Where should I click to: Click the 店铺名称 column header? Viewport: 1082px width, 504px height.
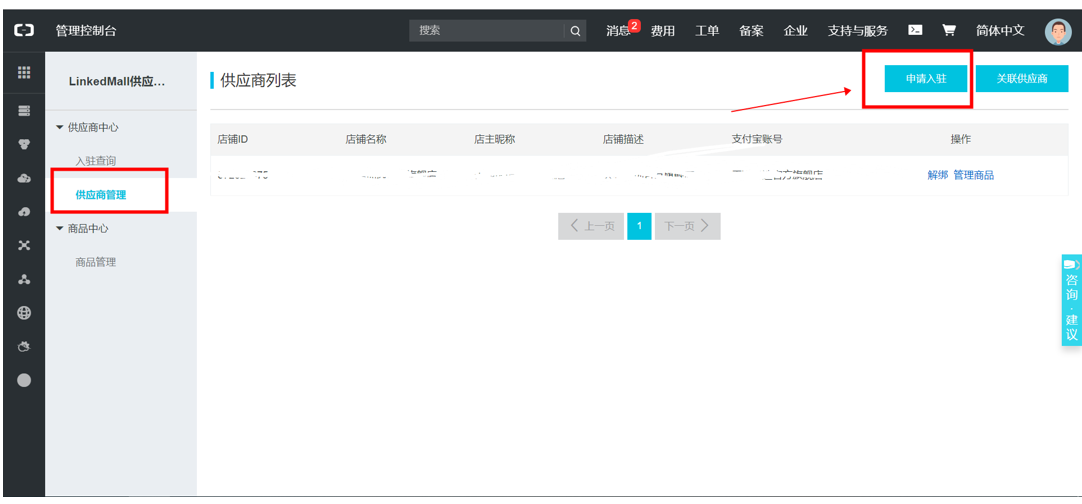pyautogui.click(x=366, y=139)
